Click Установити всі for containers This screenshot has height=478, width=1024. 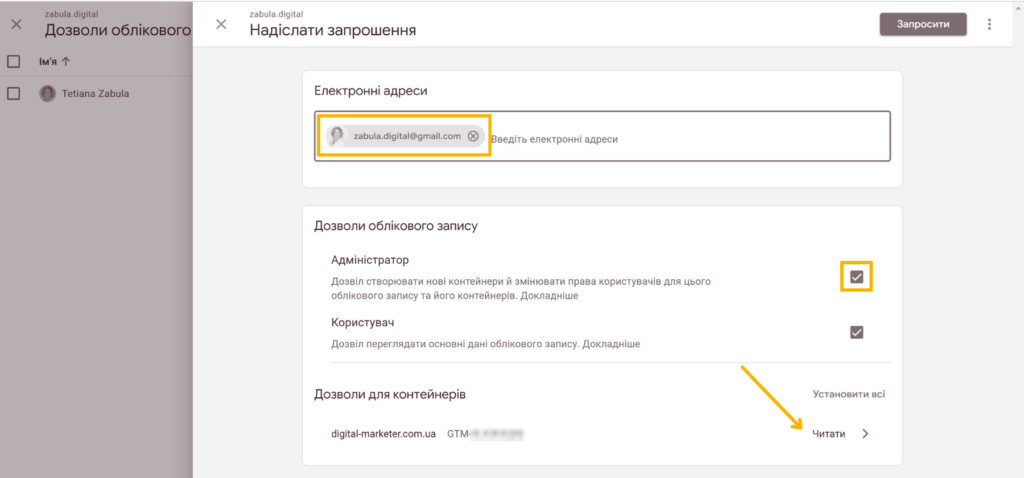[849, 394]
